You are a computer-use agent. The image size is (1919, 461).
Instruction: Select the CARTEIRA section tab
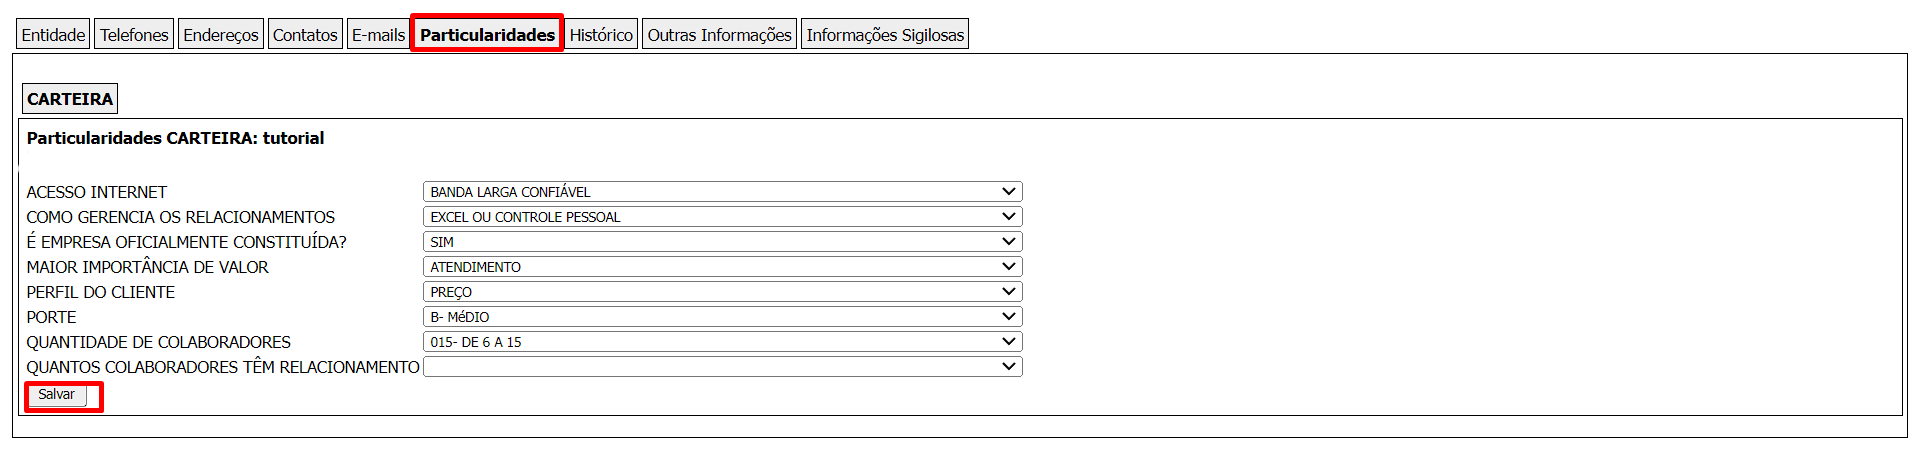(70, 99)
